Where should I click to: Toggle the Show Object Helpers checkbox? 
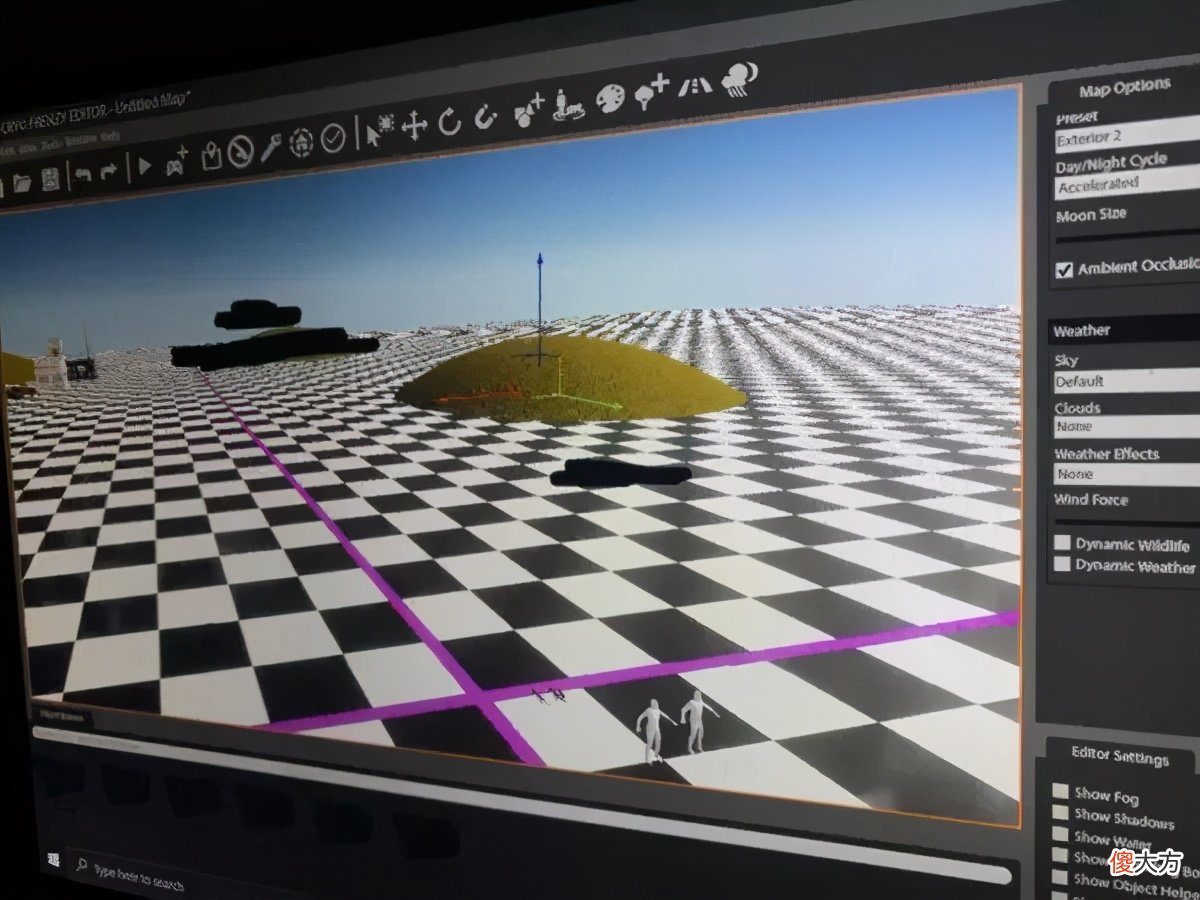(x=1062, y=879)
